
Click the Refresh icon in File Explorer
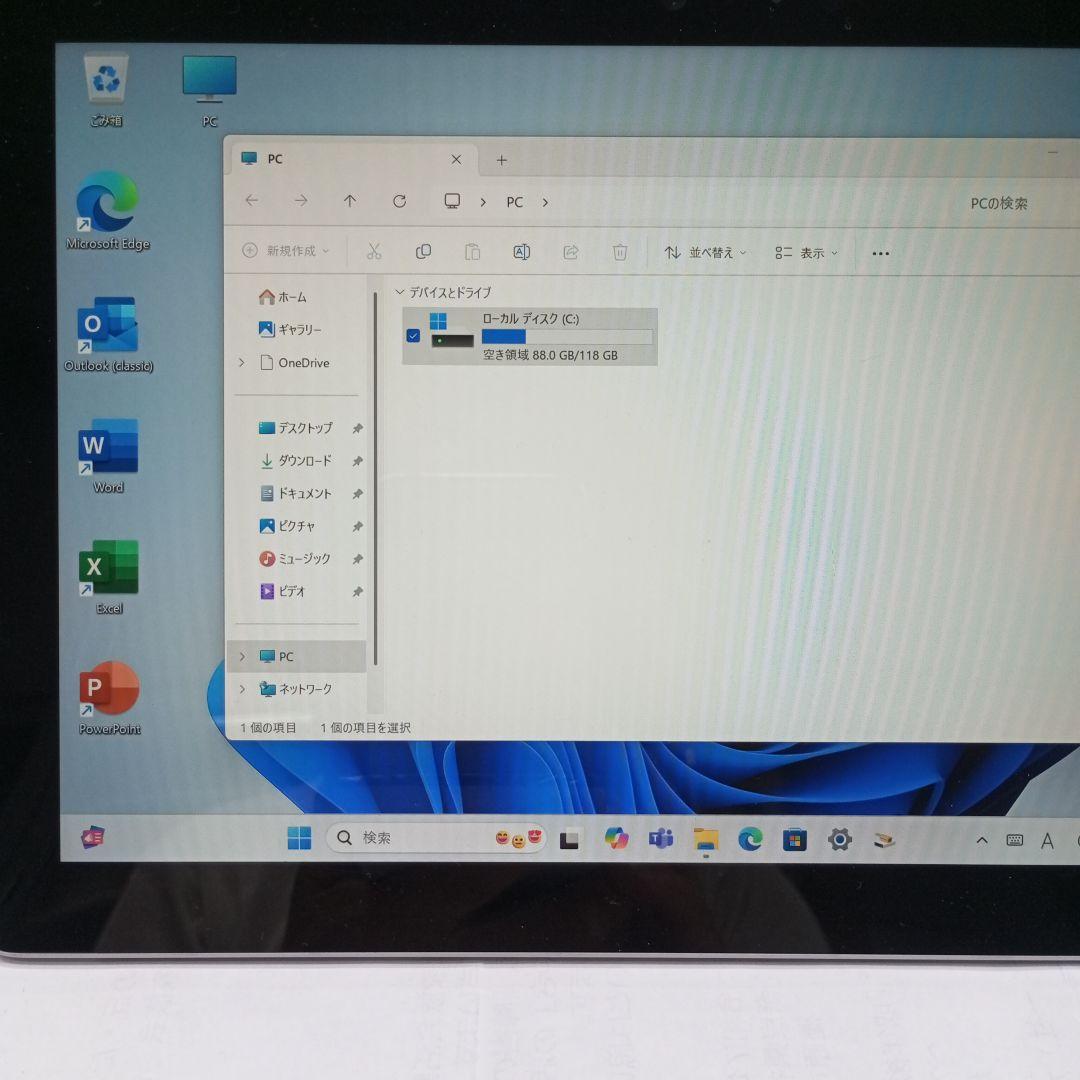point(399,201)
